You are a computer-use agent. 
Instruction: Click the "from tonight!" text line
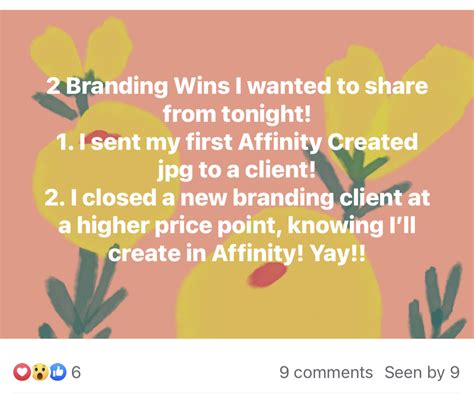(x=237, y=114)
